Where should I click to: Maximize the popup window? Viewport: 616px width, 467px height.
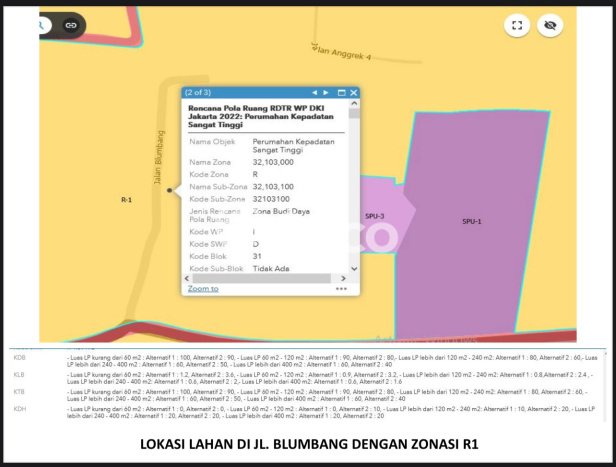[341, 93]
